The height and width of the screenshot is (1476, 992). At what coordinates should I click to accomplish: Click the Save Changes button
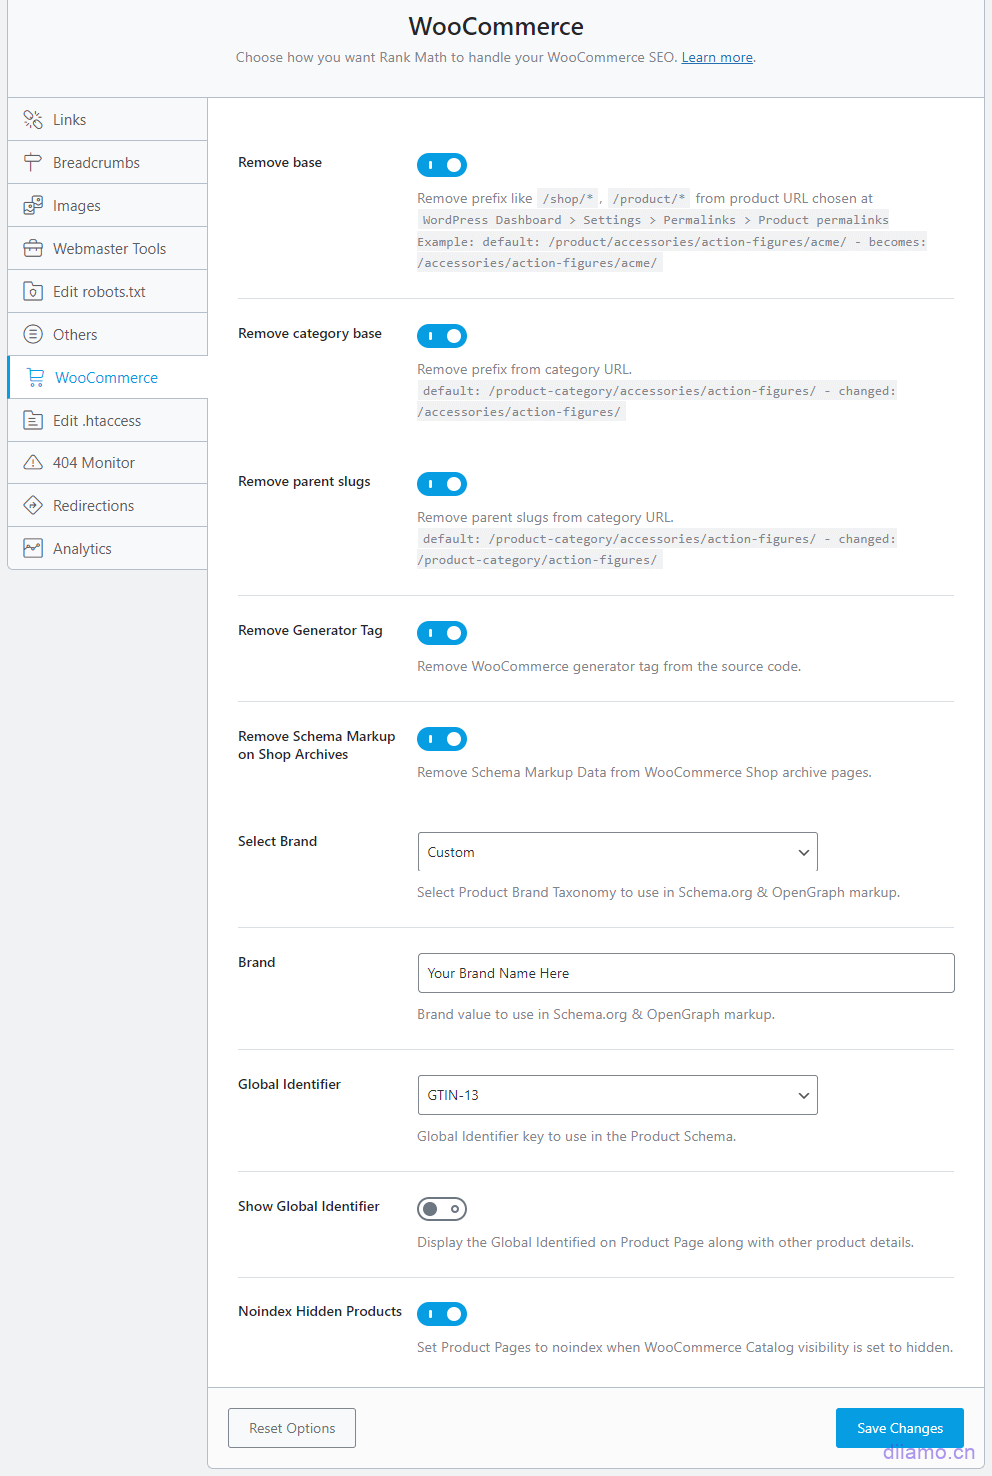[899, 1428]
